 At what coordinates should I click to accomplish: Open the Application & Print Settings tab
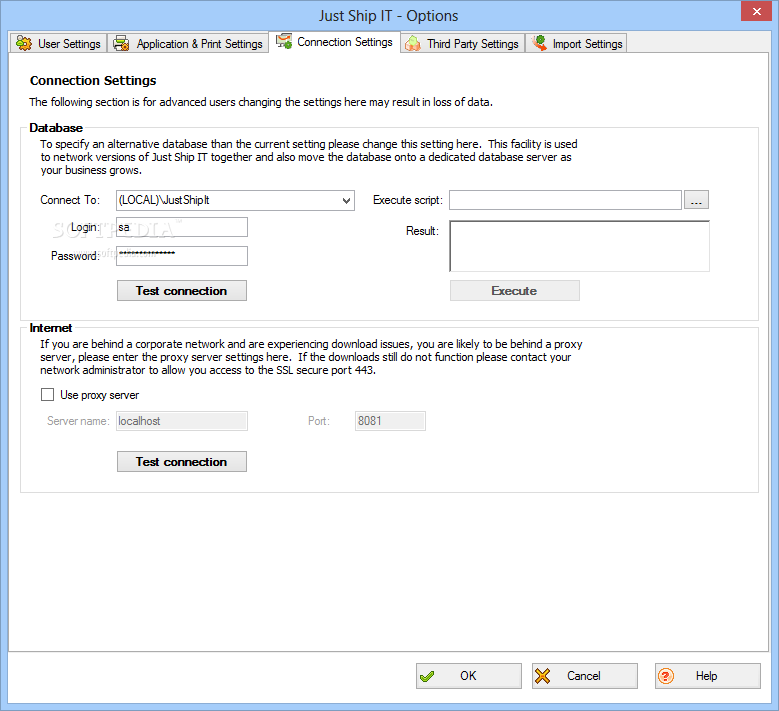pos(188,44)
